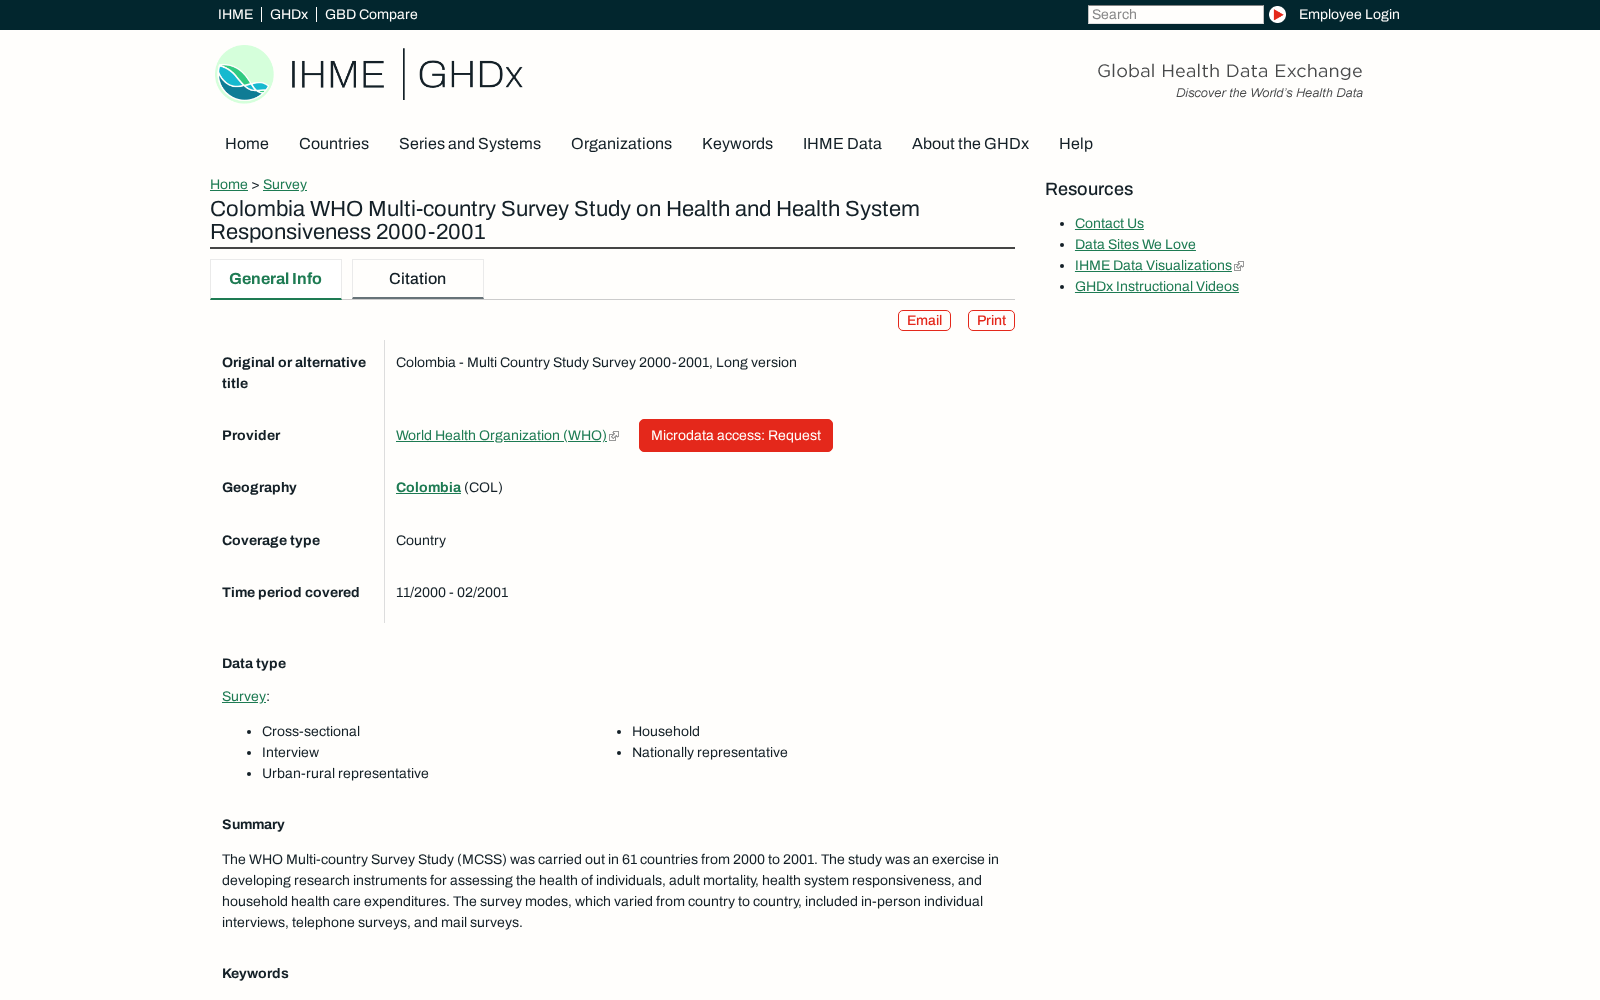This screenshot has height=1000, width=1600.
Task: Open About the GHDx menu item
Action: coord(970,144)
